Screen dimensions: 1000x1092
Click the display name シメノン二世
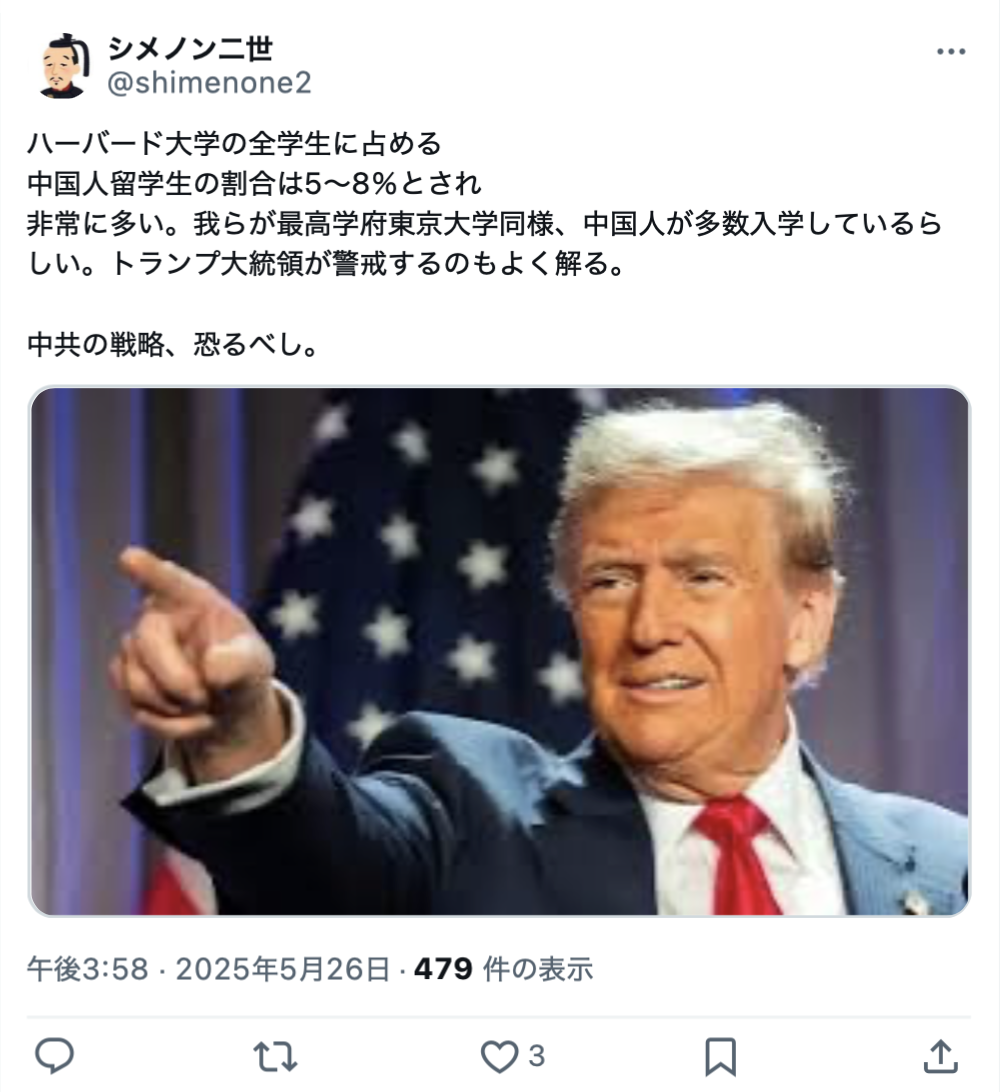pyautogui.click(x=189, y=48)
